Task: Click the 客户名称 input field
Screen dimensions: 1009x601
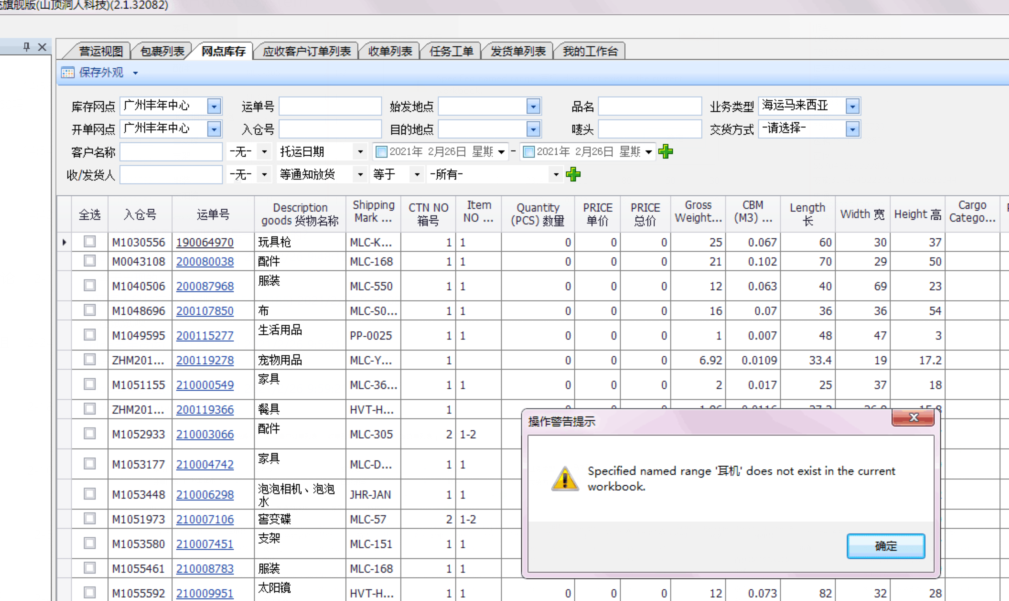Action: (x=171, y=152)
